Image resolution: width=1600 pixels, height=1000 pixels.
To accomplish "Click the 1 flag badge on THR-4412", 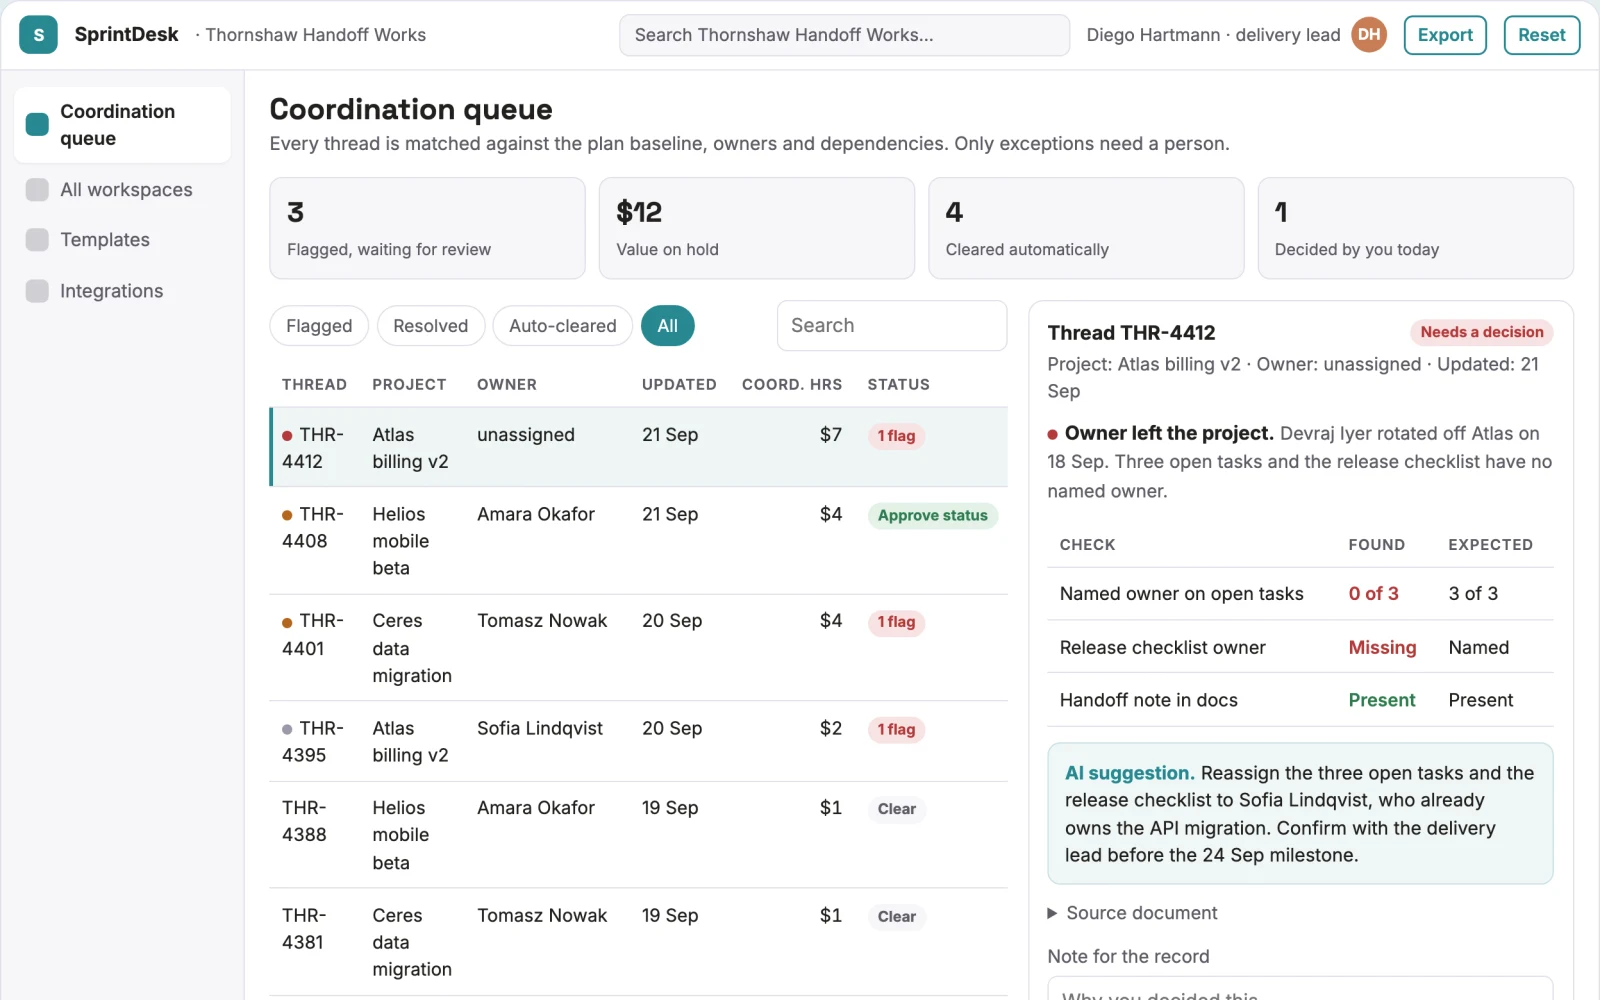I will pyautogui.click(x=896, y=436).
